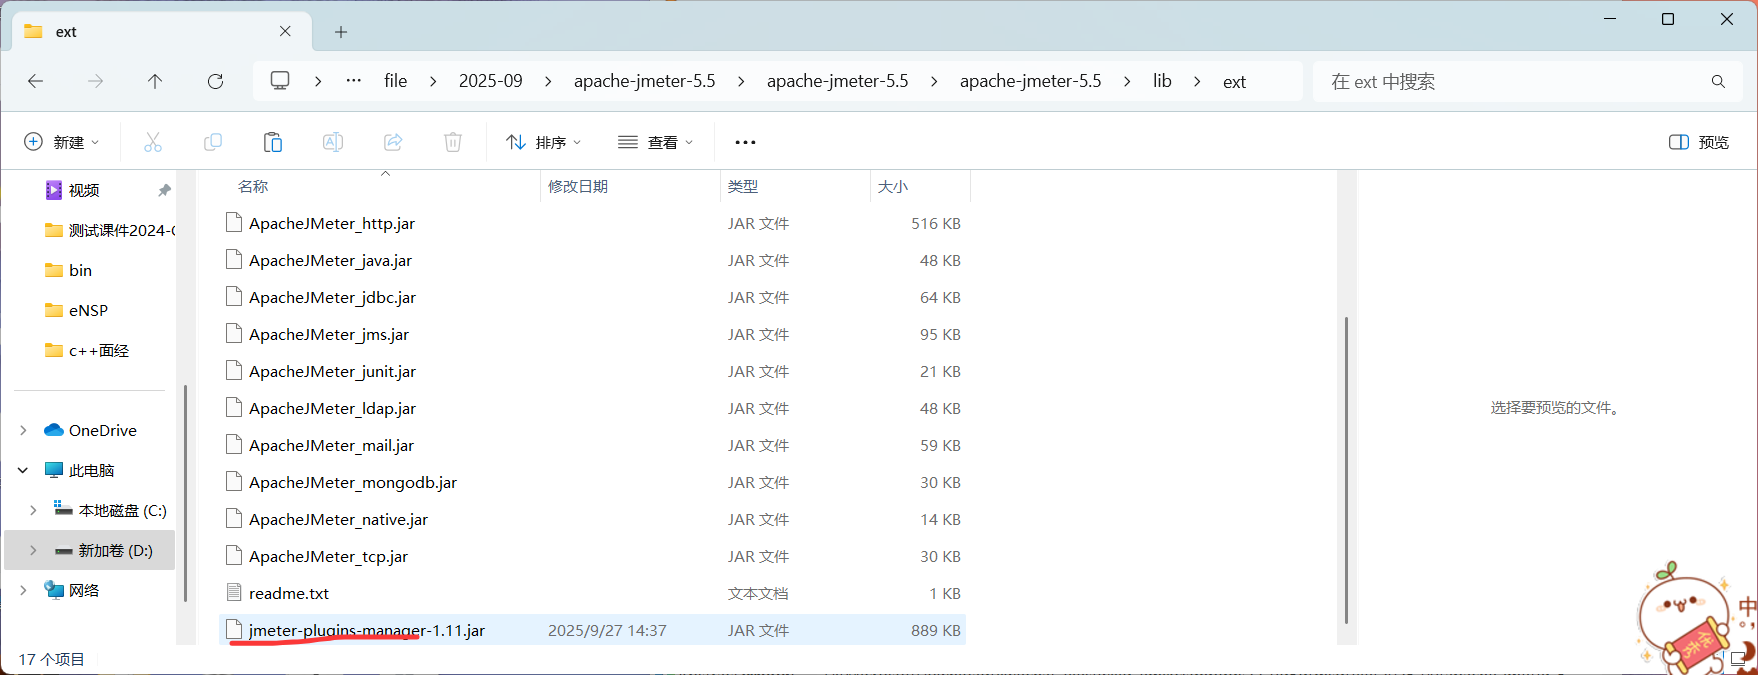Expand the 新加卷 (D:) node
Image resolution: width=1758 pixels, height=675 pixels.
(33, 550)
